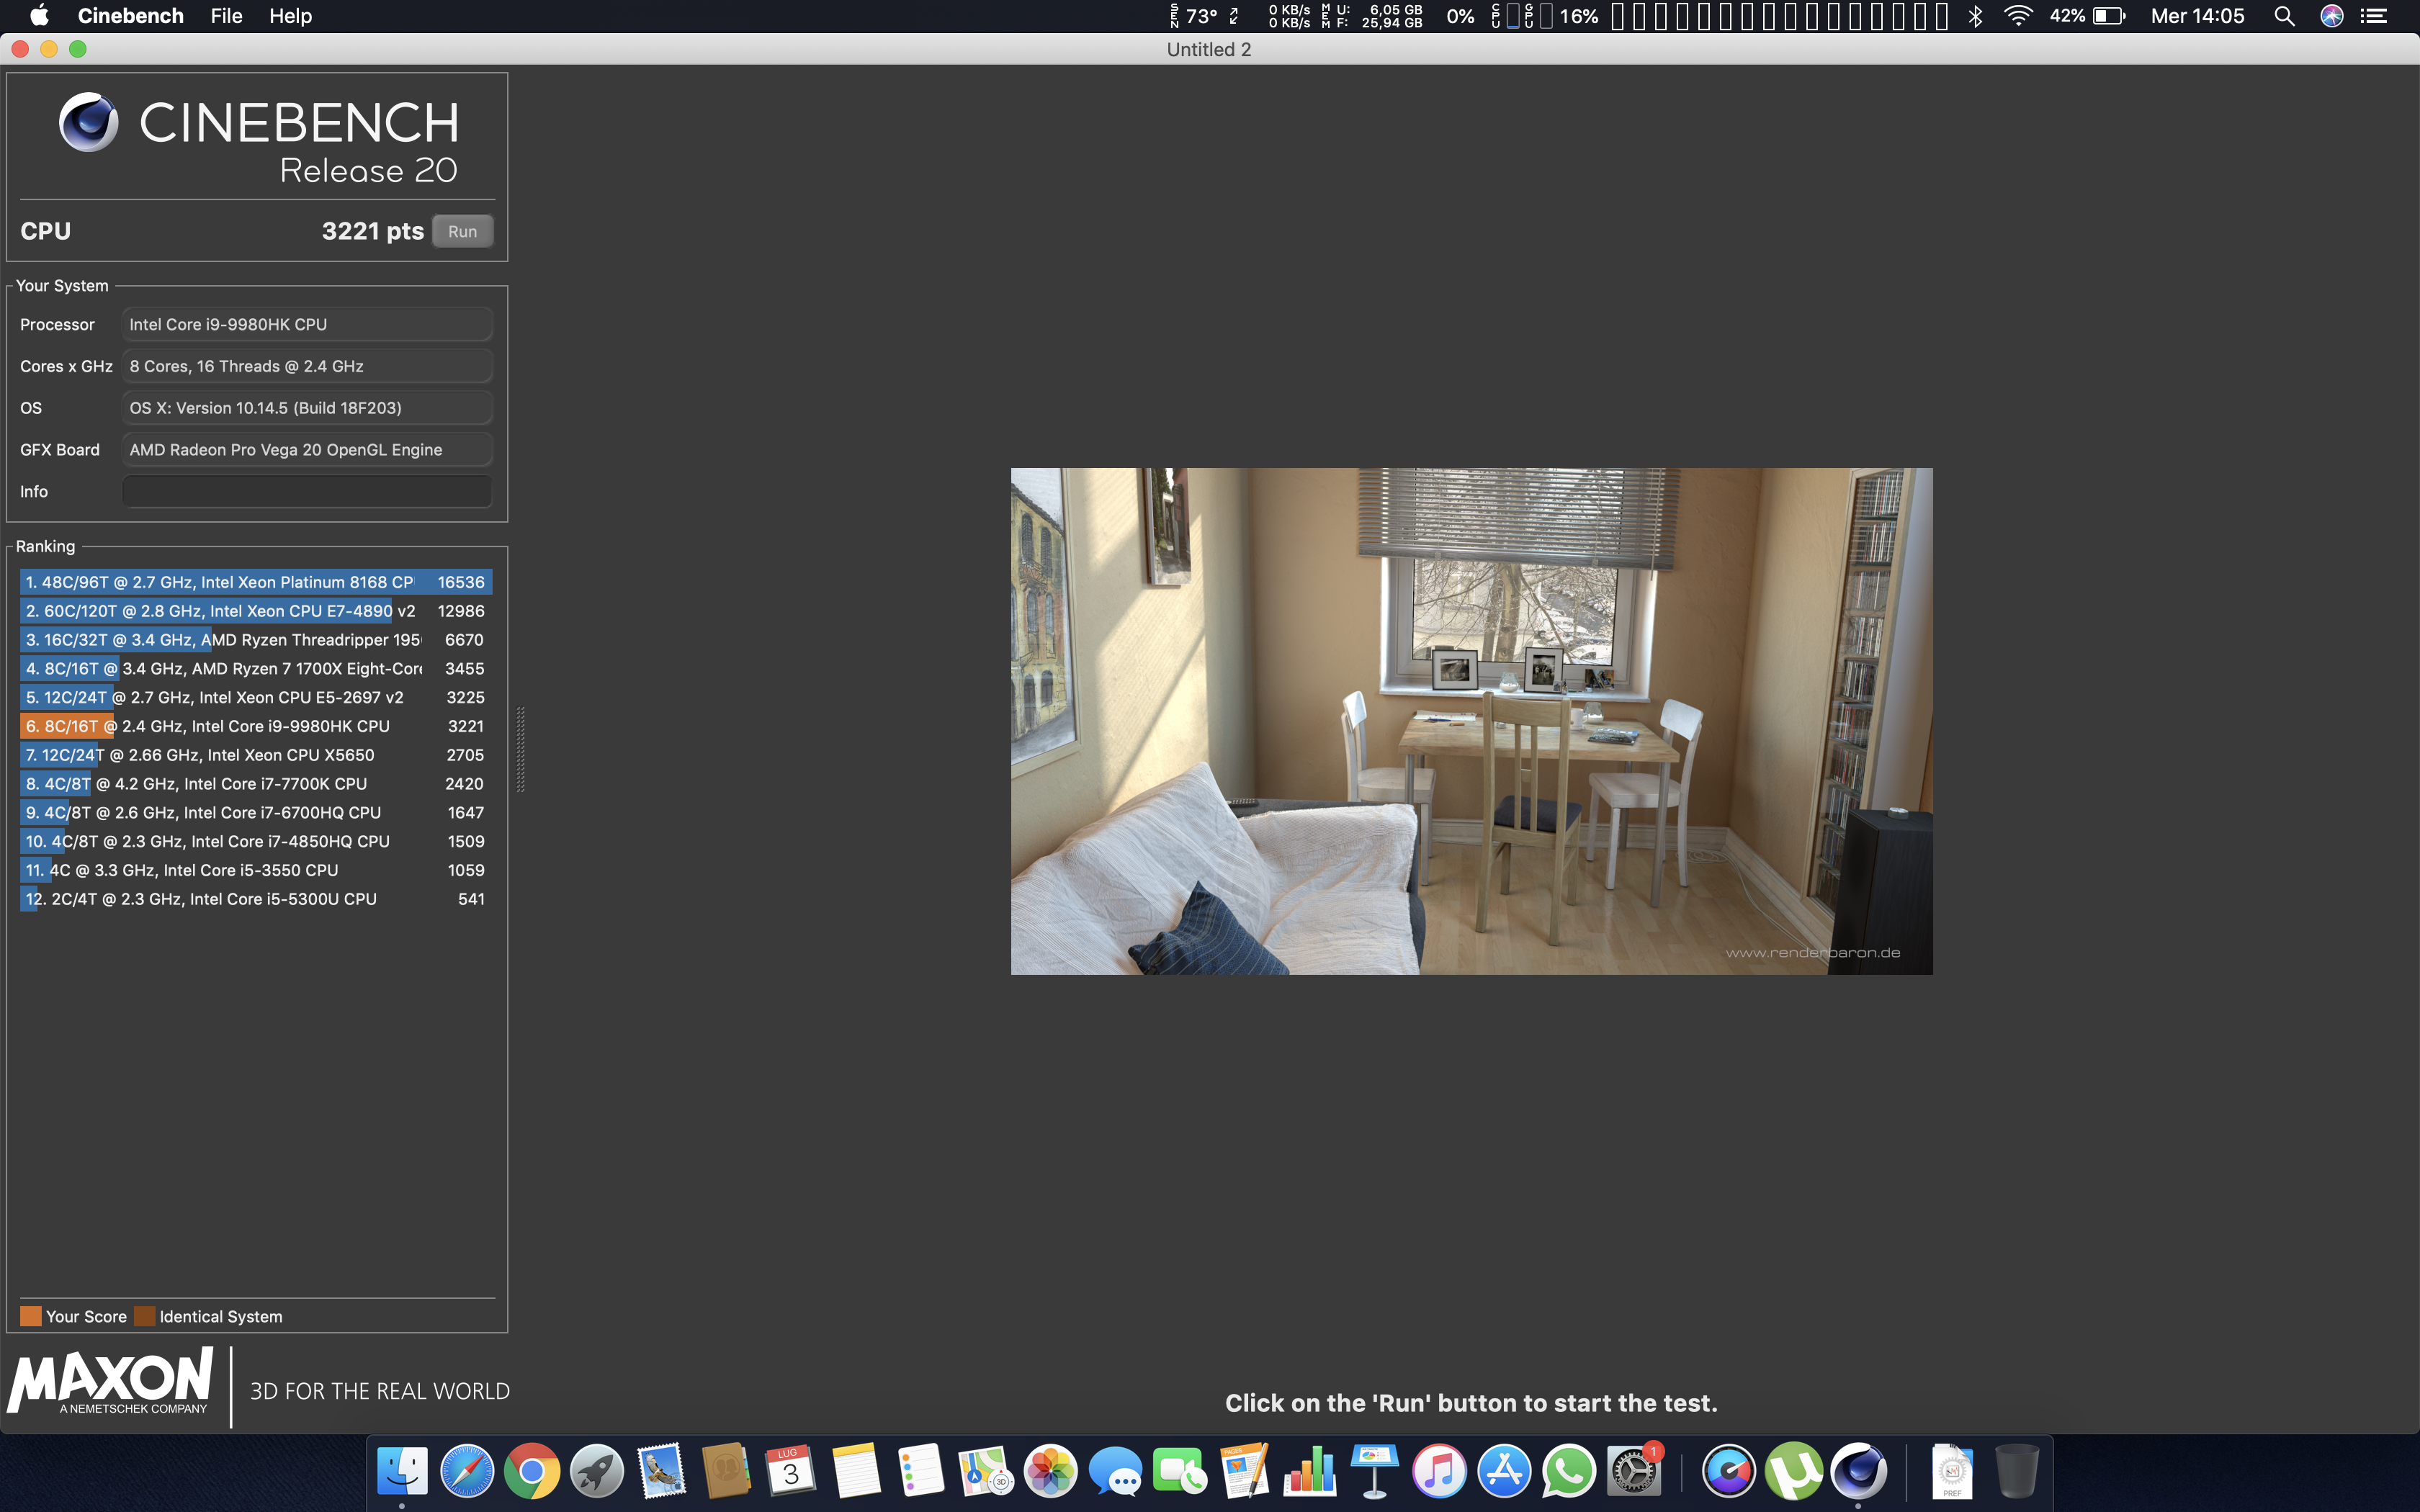
Task: Open Reminders in the Dock
Action: [921, 1471]
